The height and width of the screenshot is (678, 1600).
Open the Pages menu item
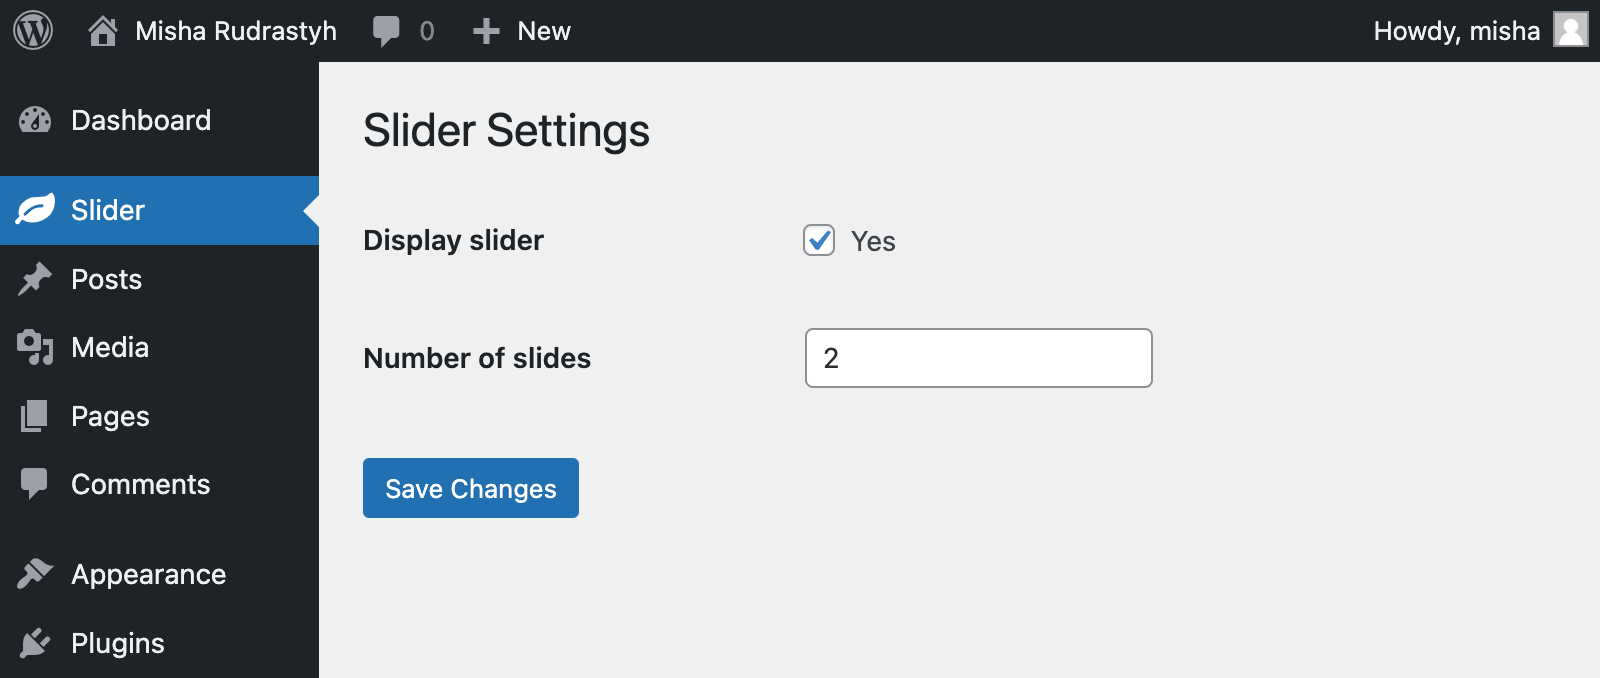tap(109, 416)
